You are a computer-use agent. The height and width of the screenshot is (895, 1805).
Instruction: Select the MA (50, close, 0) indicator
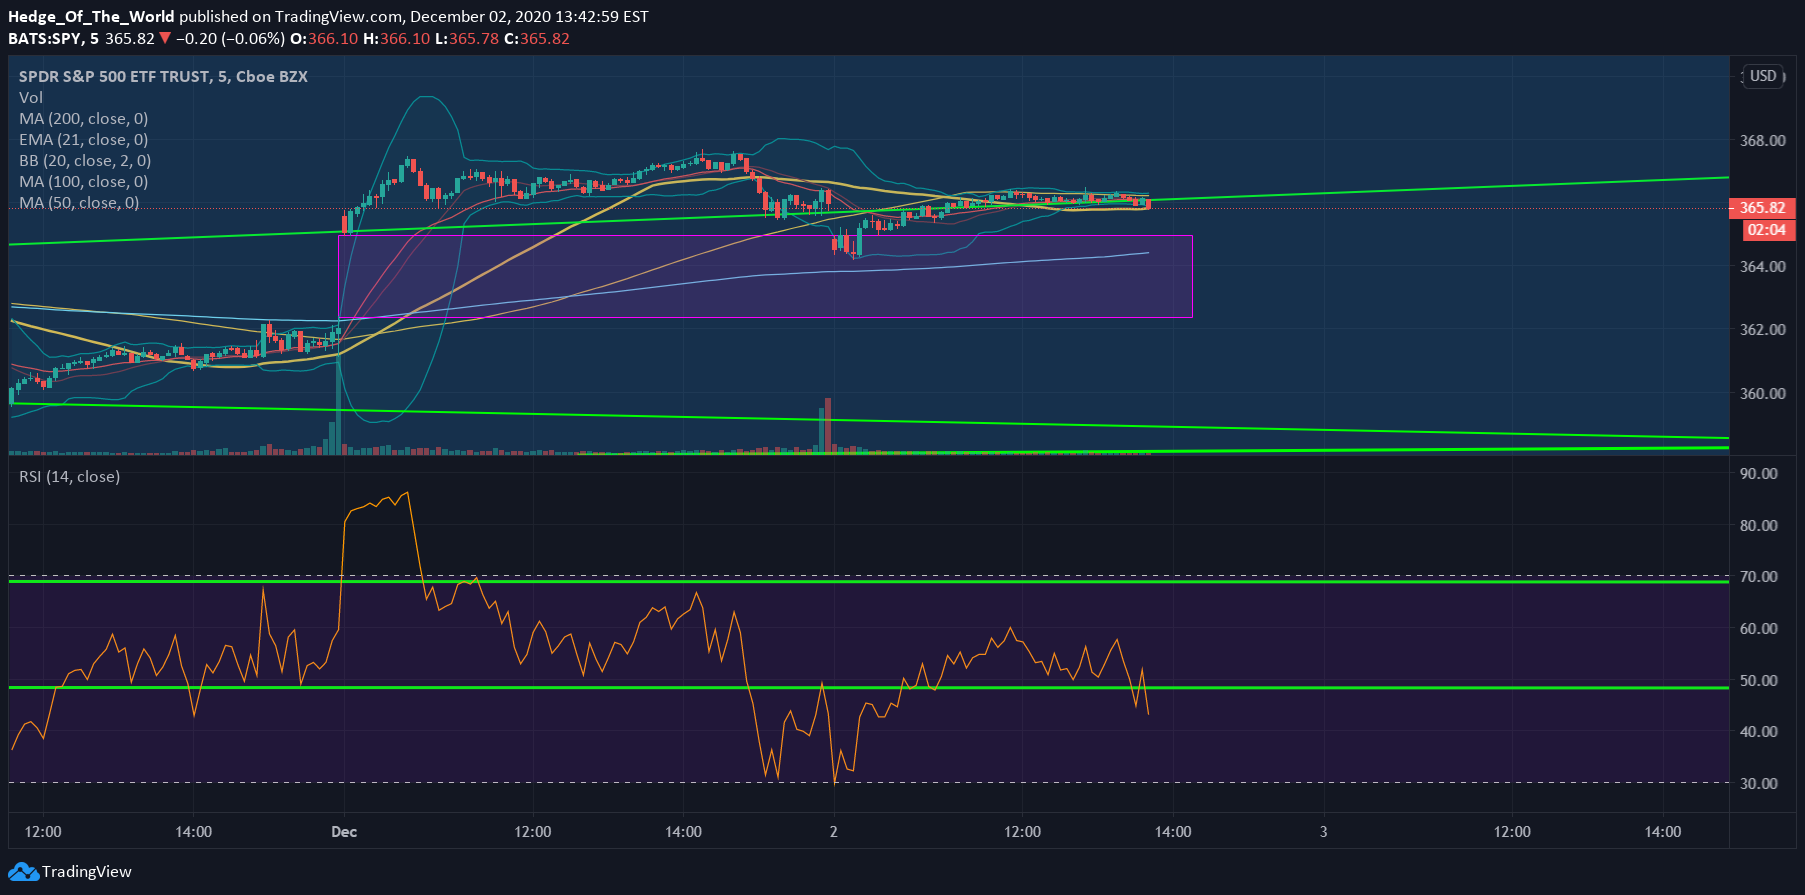point(79,202)
